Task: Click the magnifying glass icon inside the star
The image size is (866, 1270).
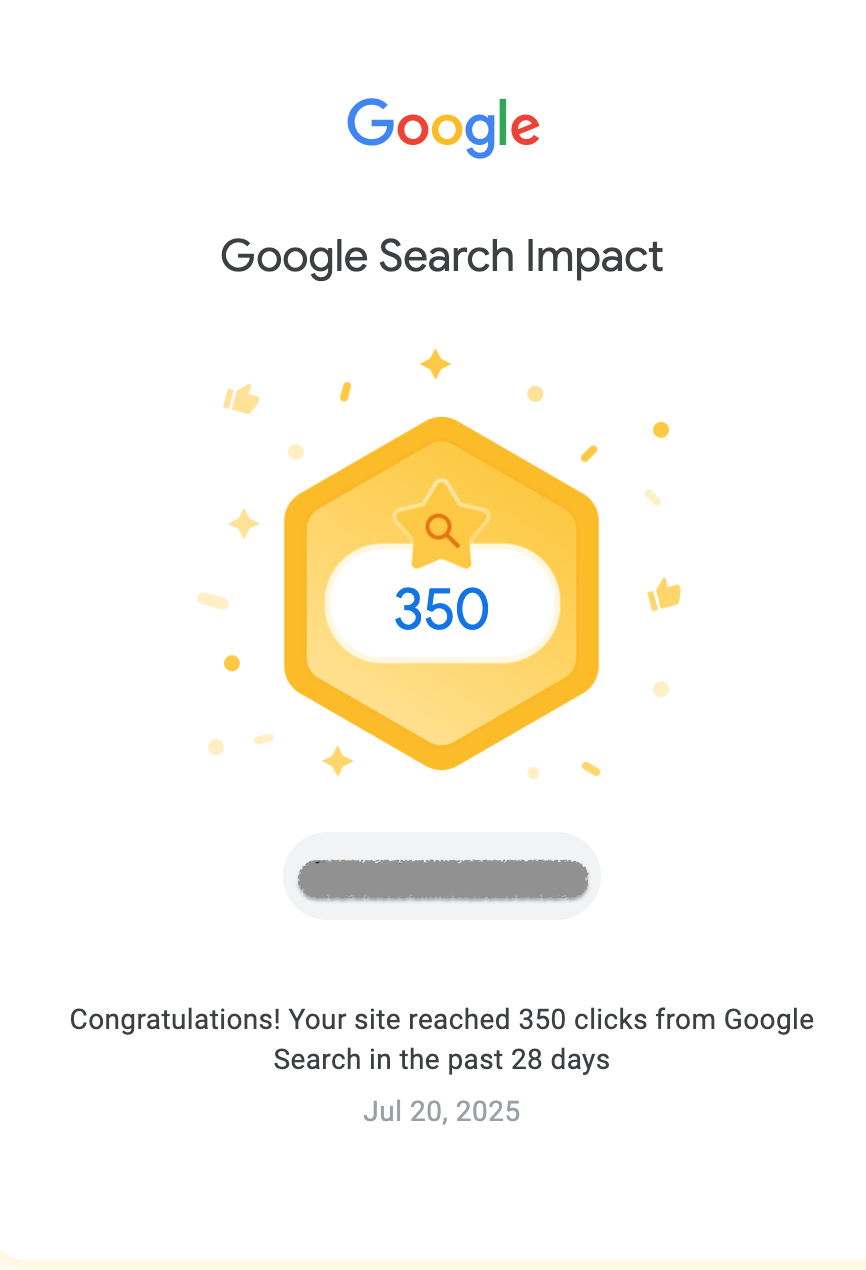Action: [x=441, y=529]
